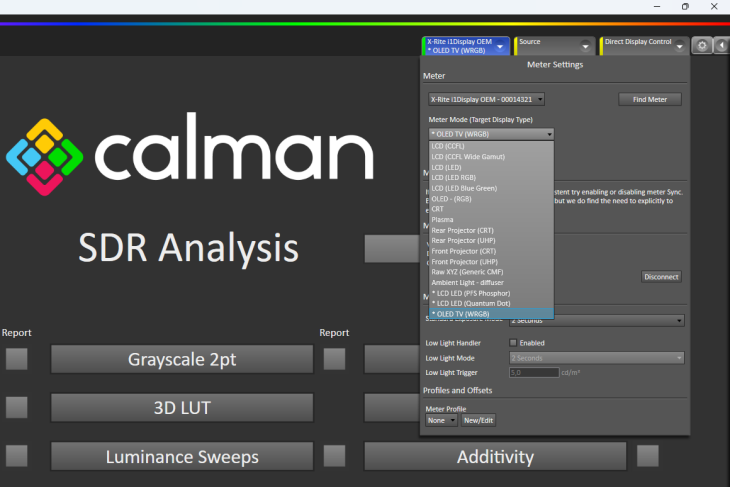The width and height of the screenshot is (730, 487).
Task: Click the Low Light Trigger input field
Action: coord(534,372)
